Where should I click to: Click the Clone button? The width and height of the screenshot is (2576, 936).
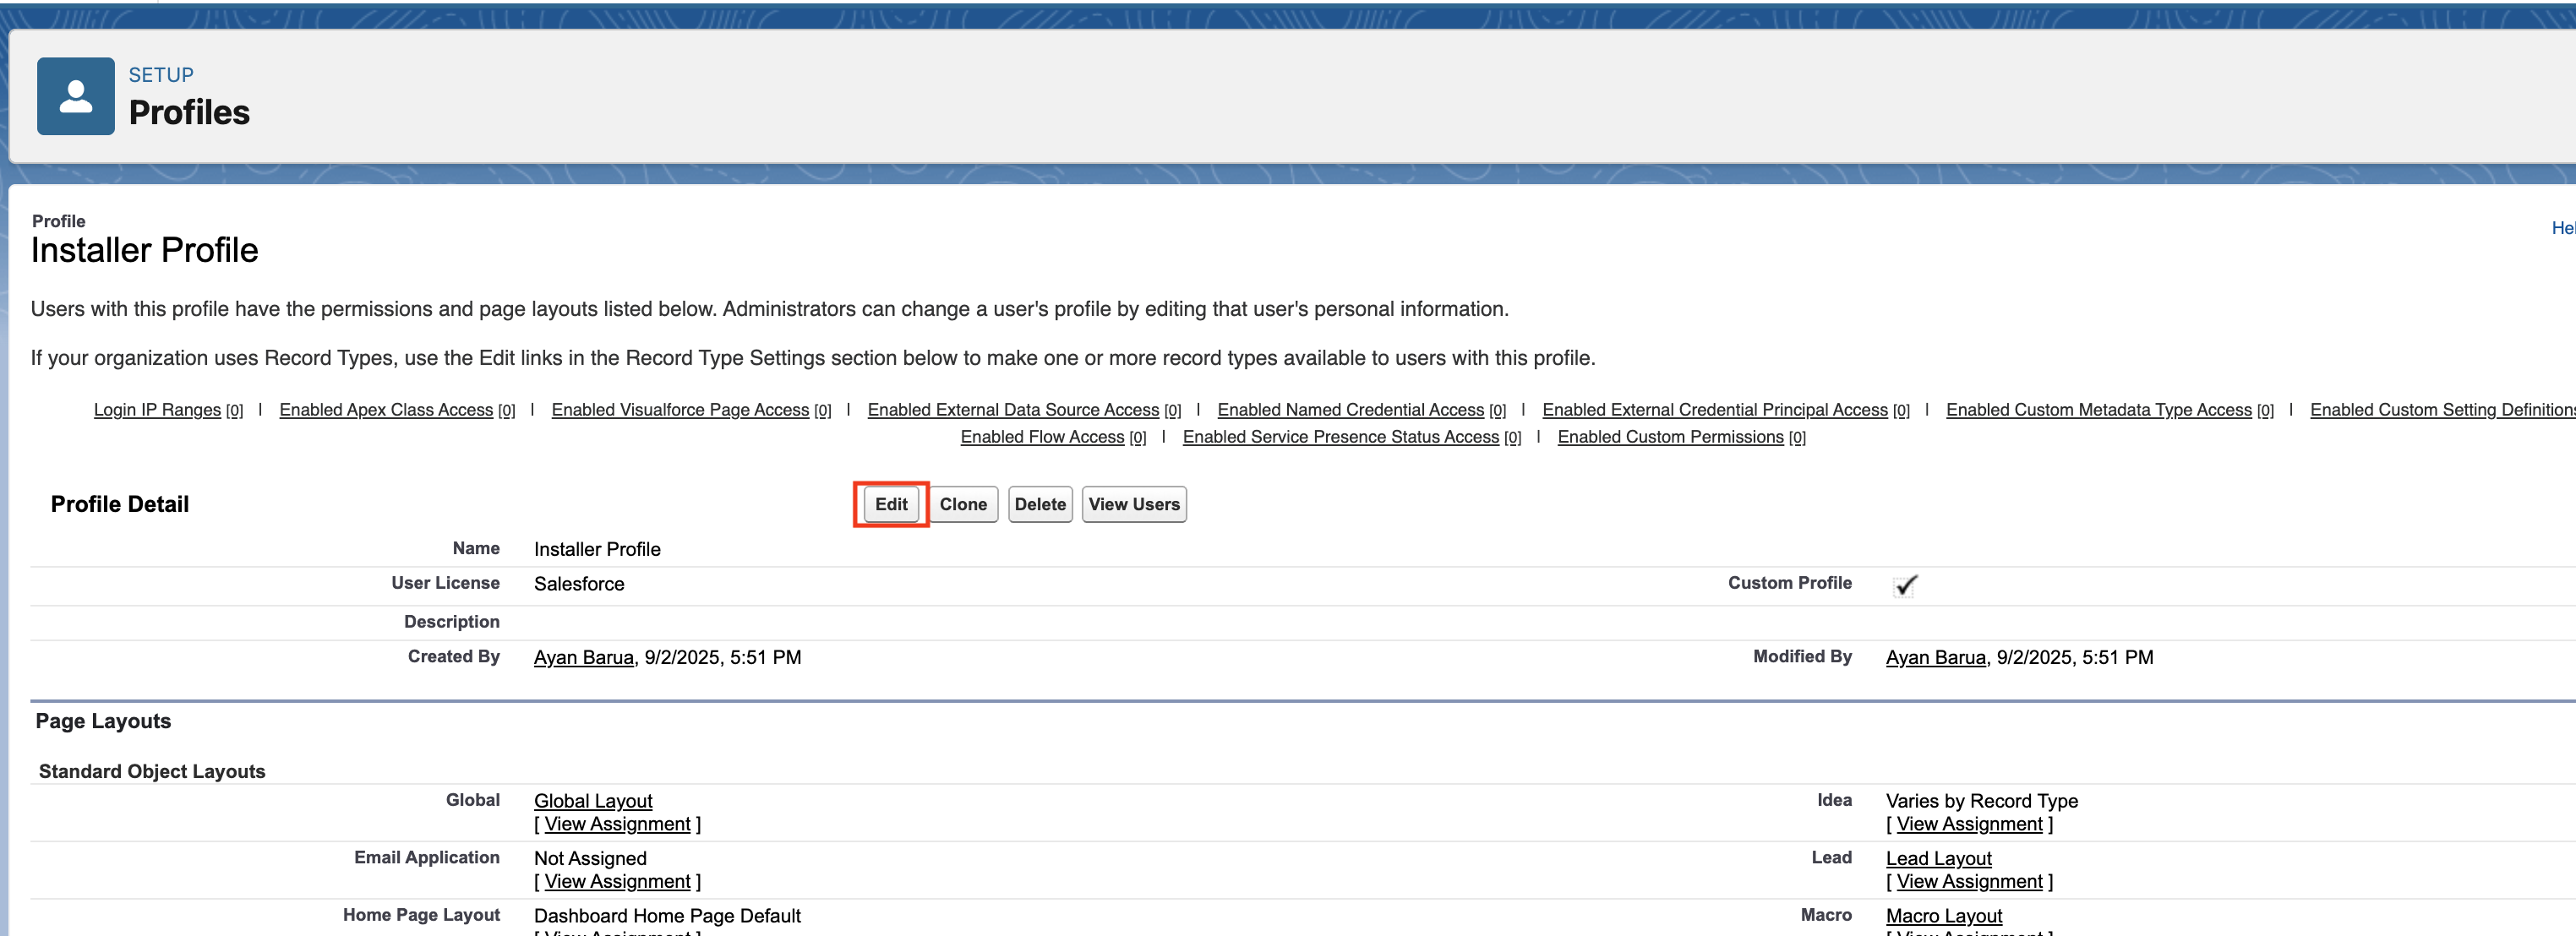[962, 504]
